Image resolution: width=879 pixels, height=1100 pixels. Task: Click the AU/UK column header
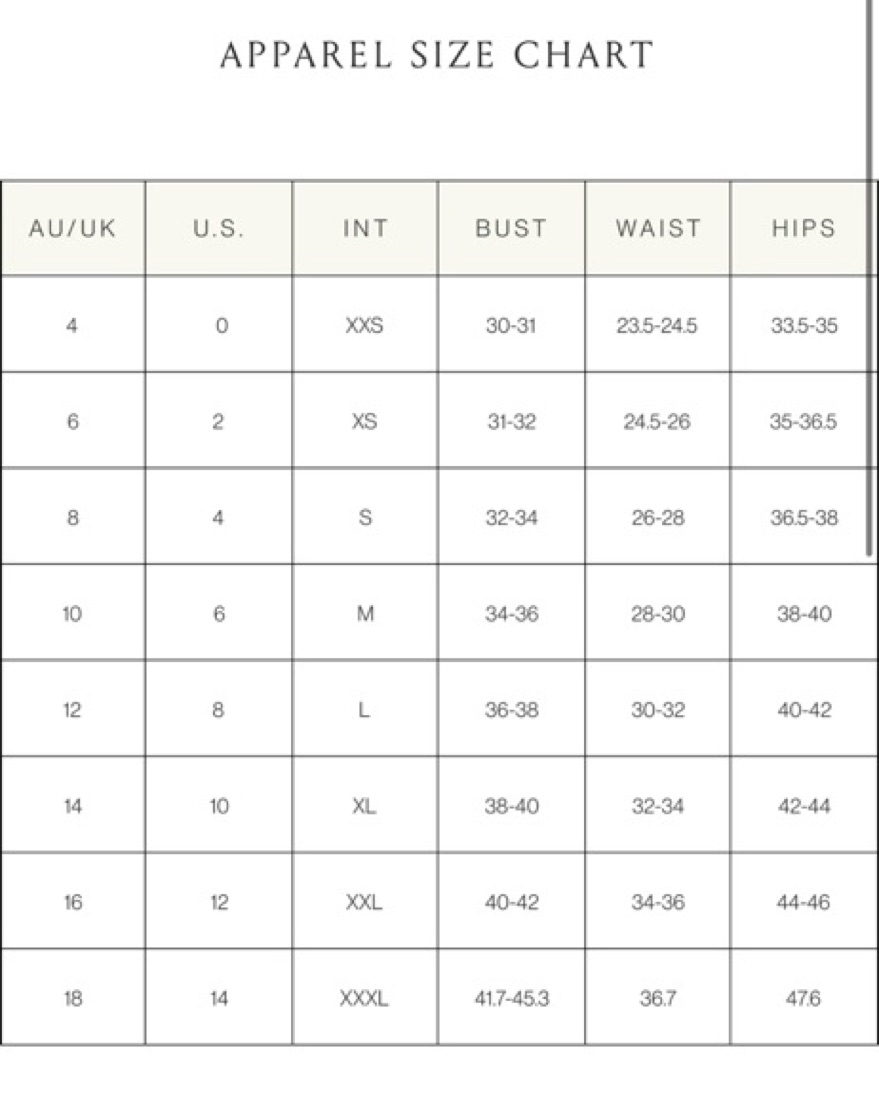coord(73,228)
